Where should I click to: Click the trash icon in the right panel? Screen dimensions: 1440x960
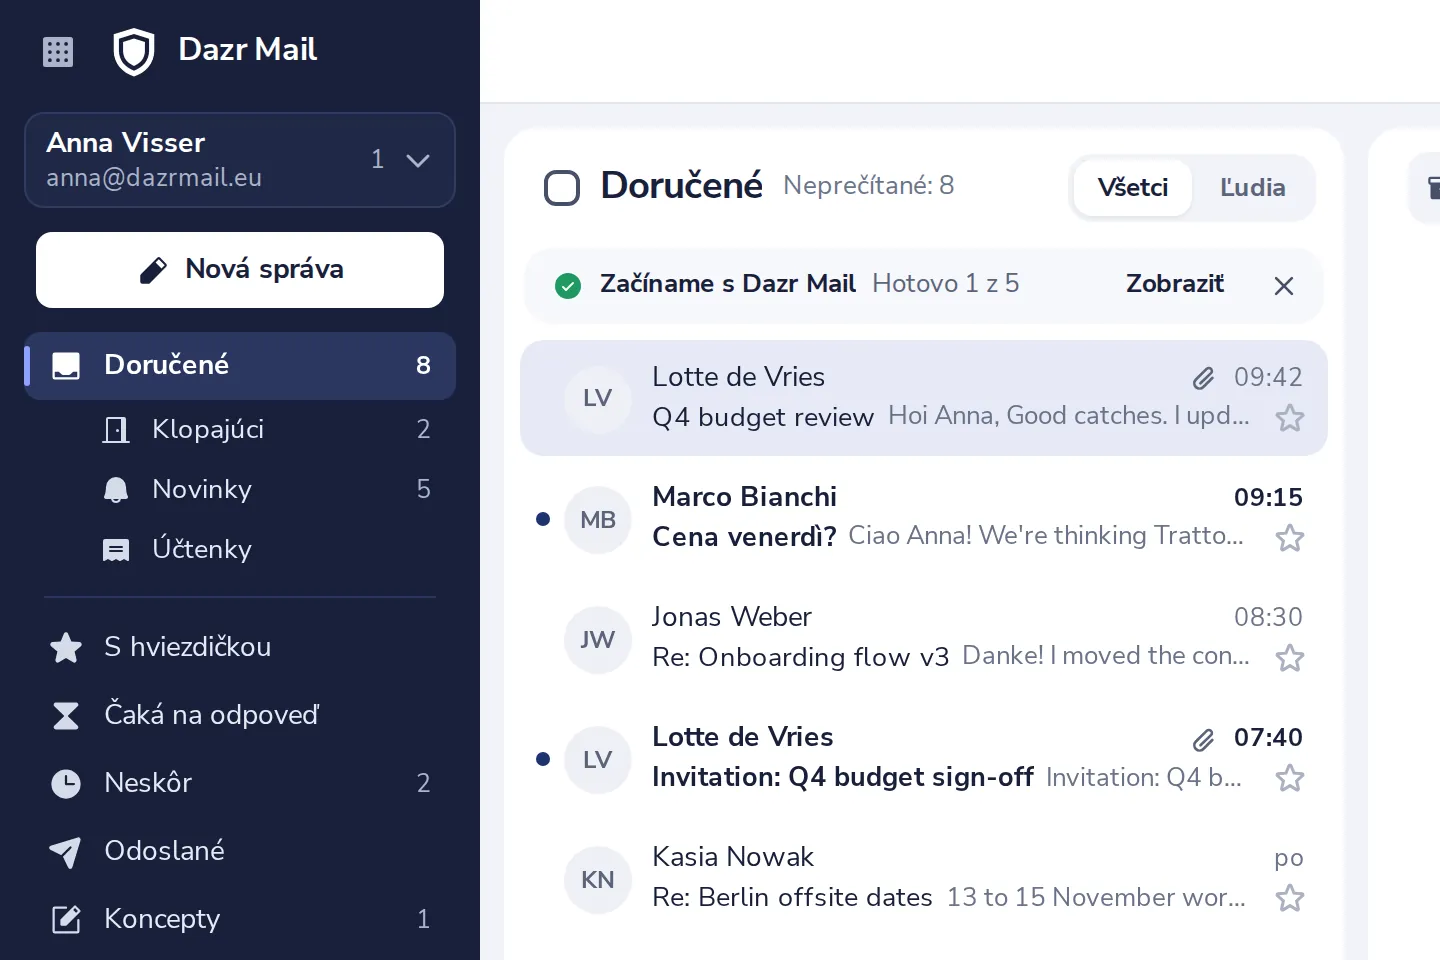coord(1432,187)
